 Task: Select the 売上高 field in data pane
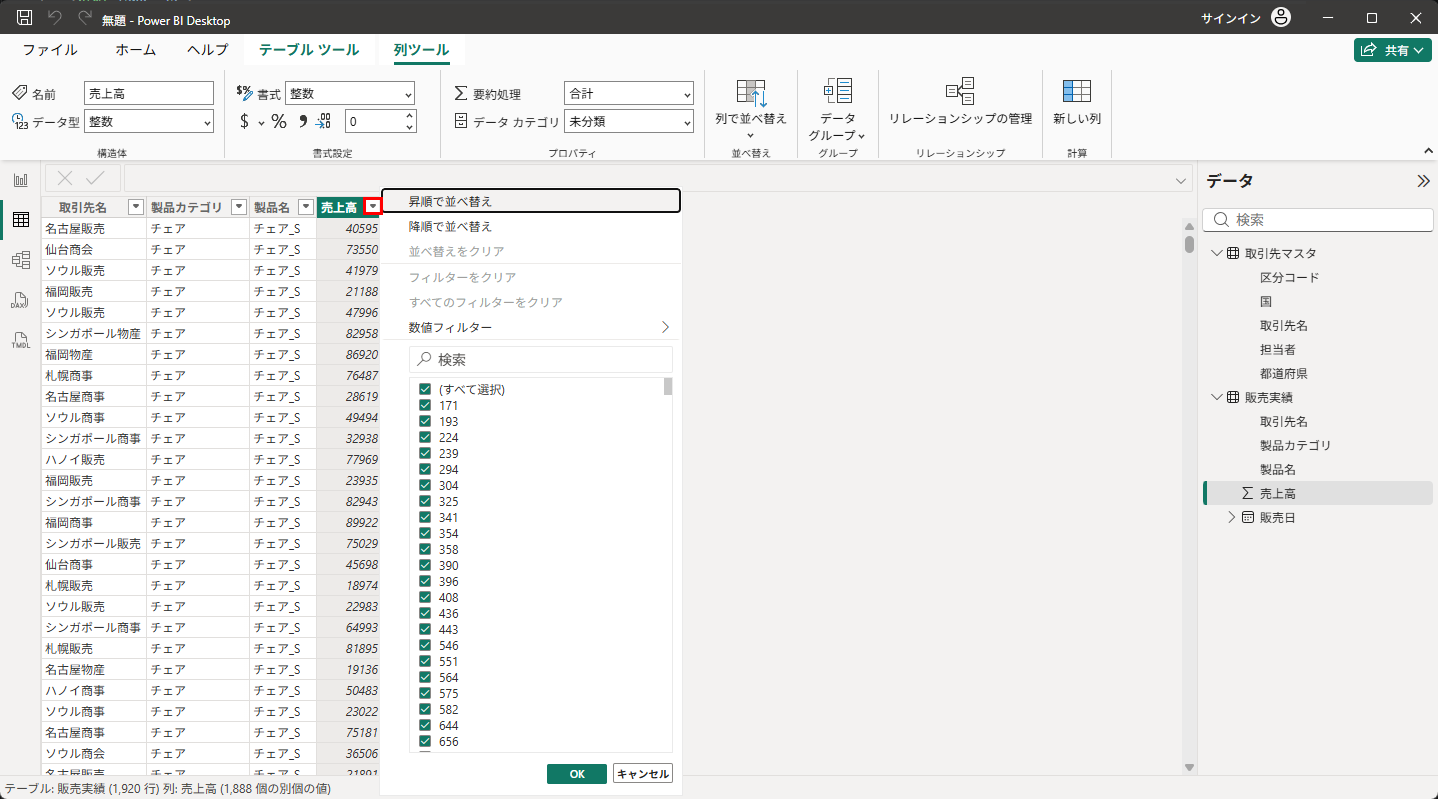coord(1319,493)
